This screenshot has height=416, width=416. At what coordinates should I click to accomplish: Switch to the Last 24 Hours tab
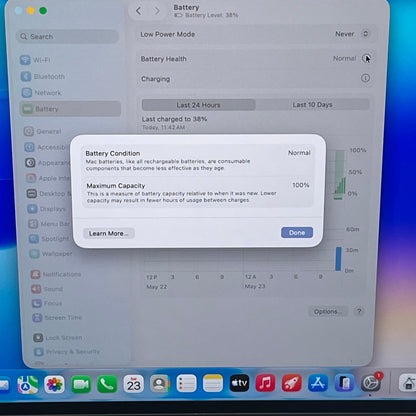[x=199, y=105]
